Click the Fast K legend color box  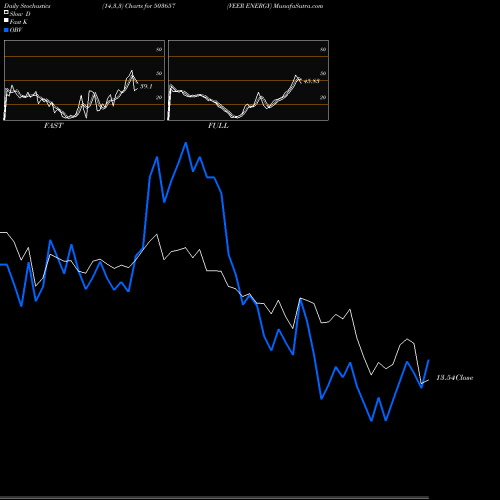pos(6,21)
